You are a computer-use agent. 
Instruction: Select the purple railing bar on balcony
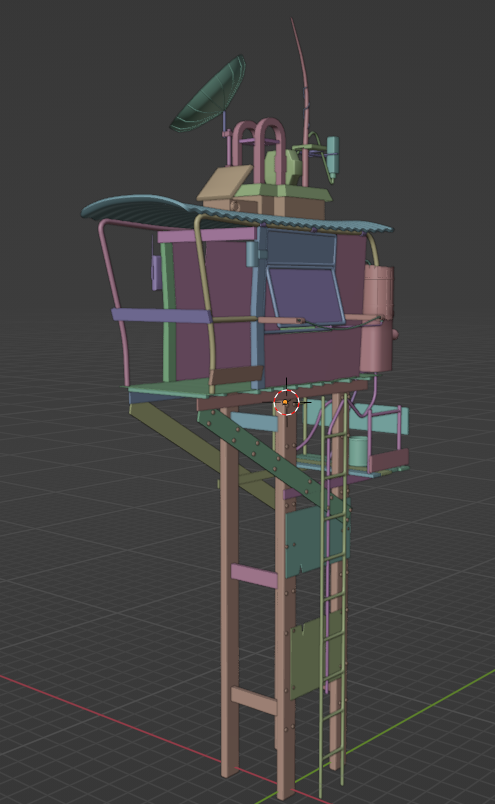[162, 315]
